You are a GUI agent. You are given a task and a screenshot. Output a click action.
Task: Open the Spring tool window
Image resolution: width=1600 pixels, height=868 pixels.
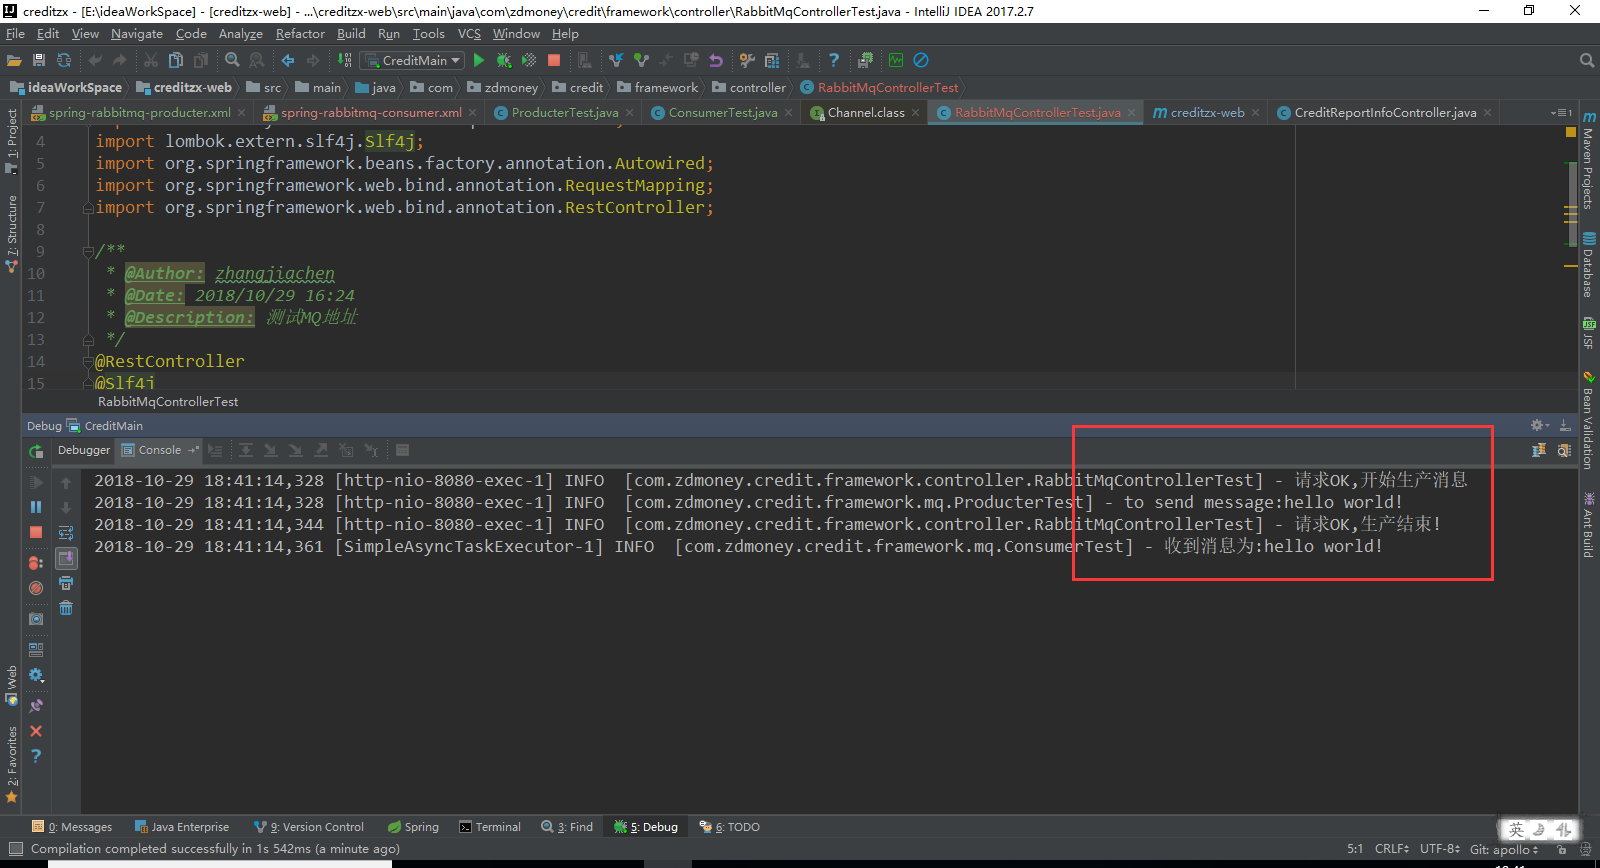(413, 827)
